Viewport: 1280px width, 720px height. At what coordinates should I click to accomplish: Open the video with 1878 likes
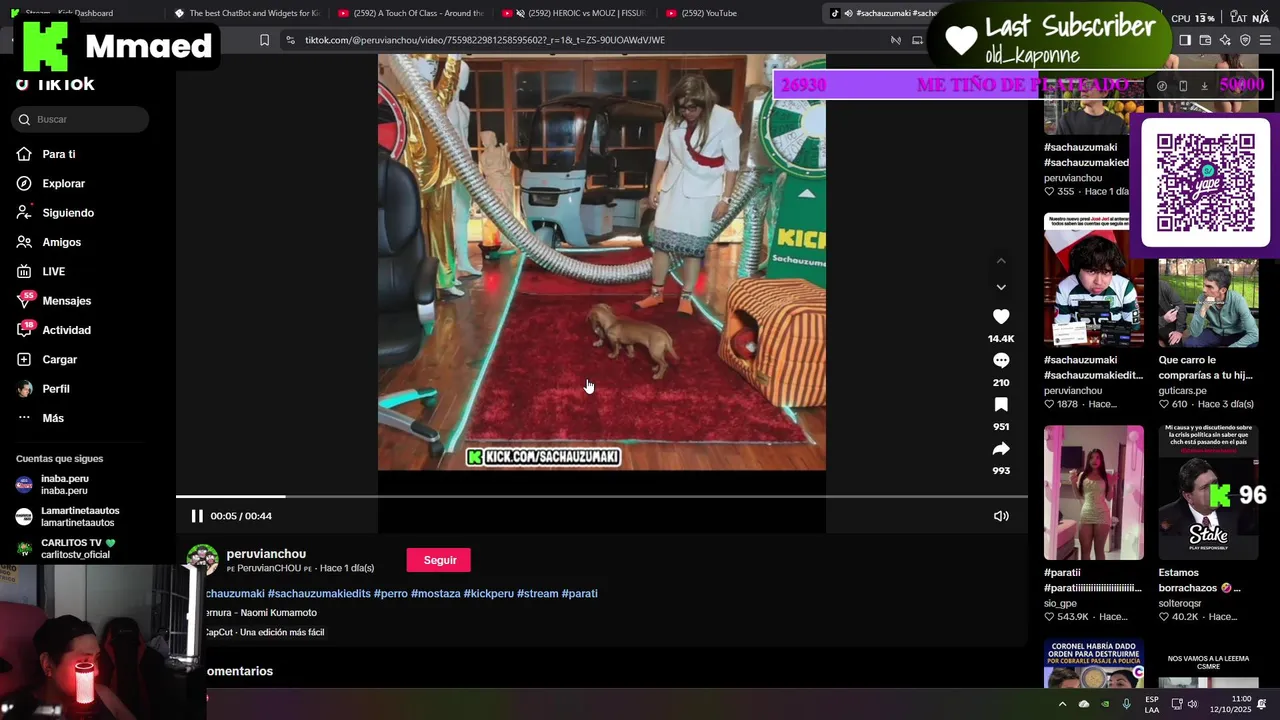[1093, 279]
